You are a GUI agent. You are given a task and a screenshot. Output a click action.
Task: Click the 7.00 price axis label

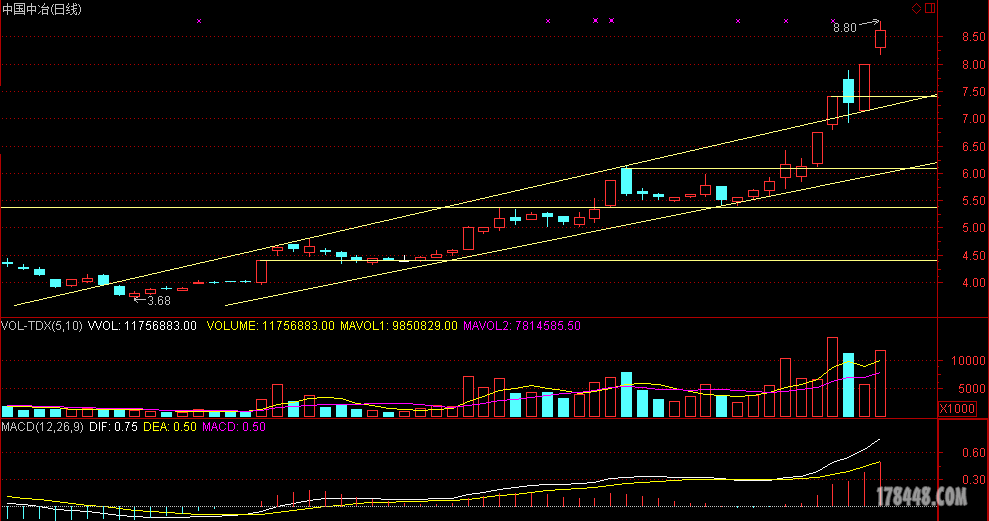click(x=973, y=119)
